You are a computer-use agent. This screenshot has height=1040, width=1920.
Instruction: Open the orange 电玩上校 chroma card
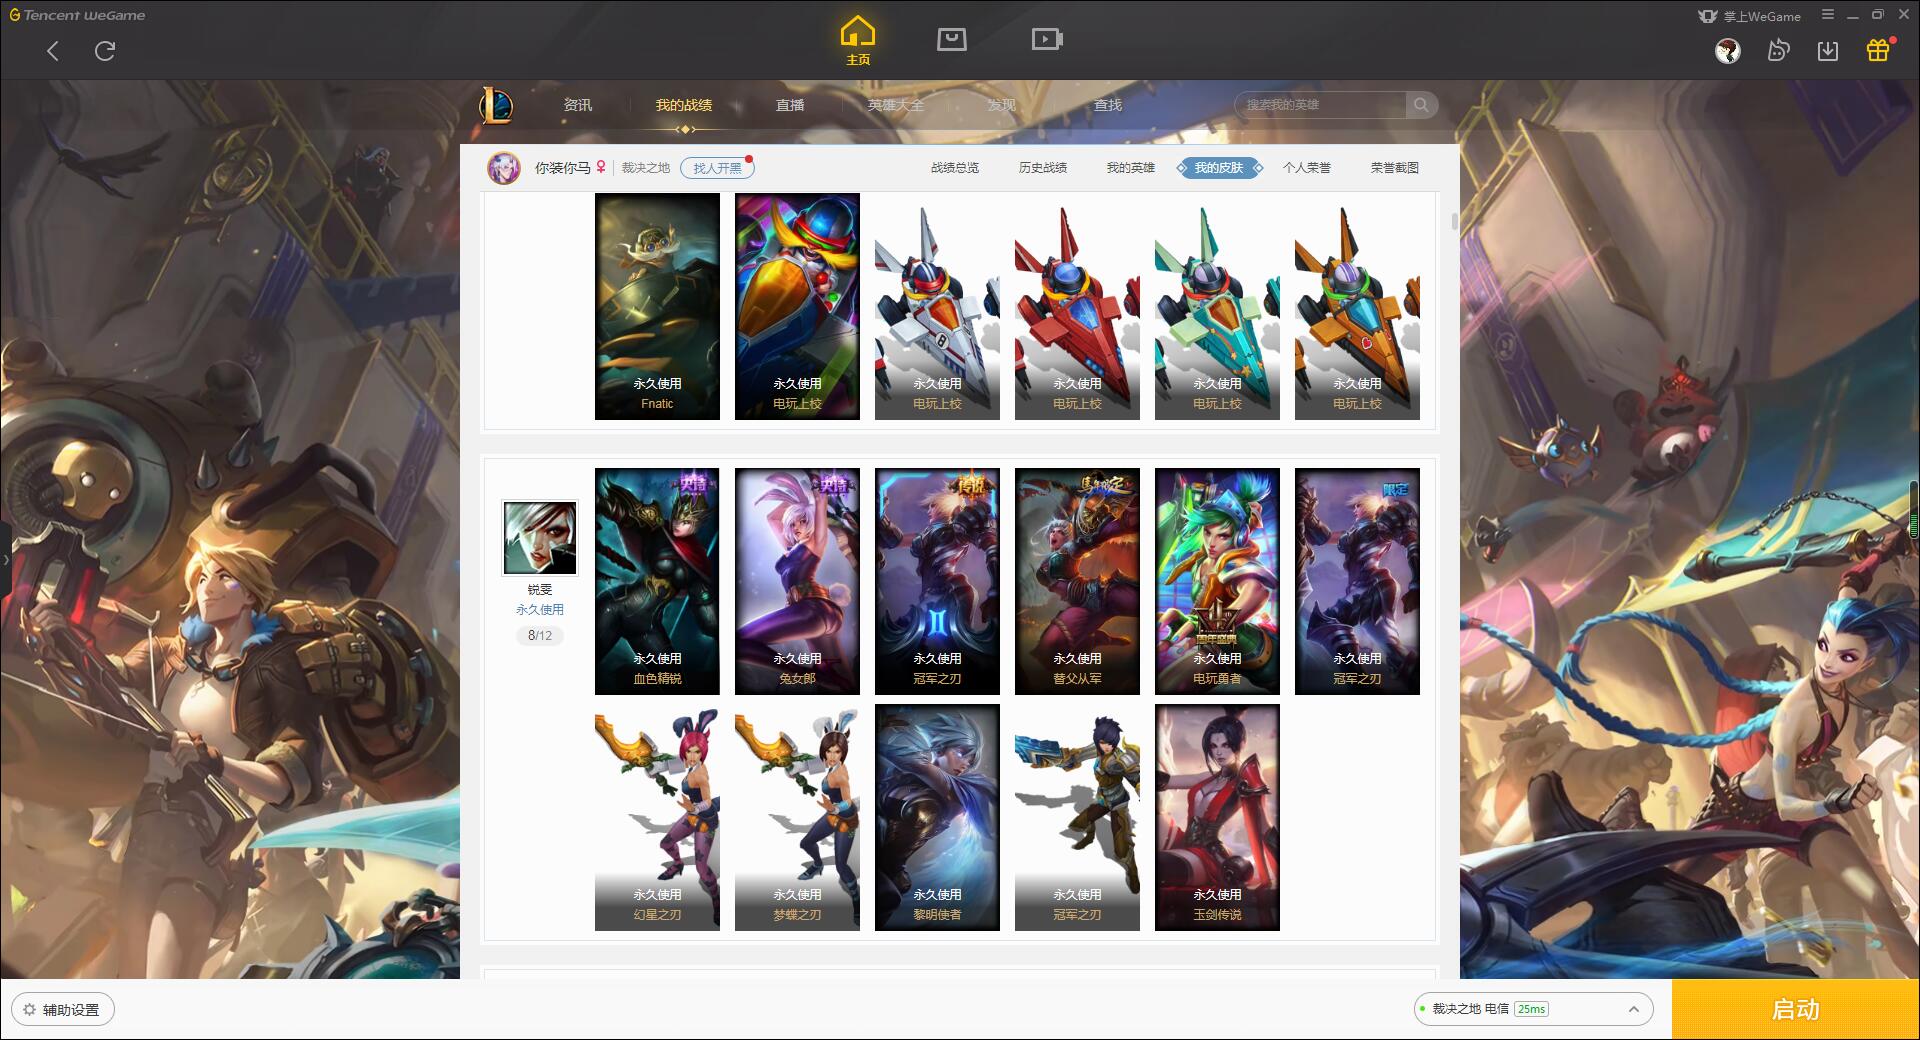(x=1357, y=306)
